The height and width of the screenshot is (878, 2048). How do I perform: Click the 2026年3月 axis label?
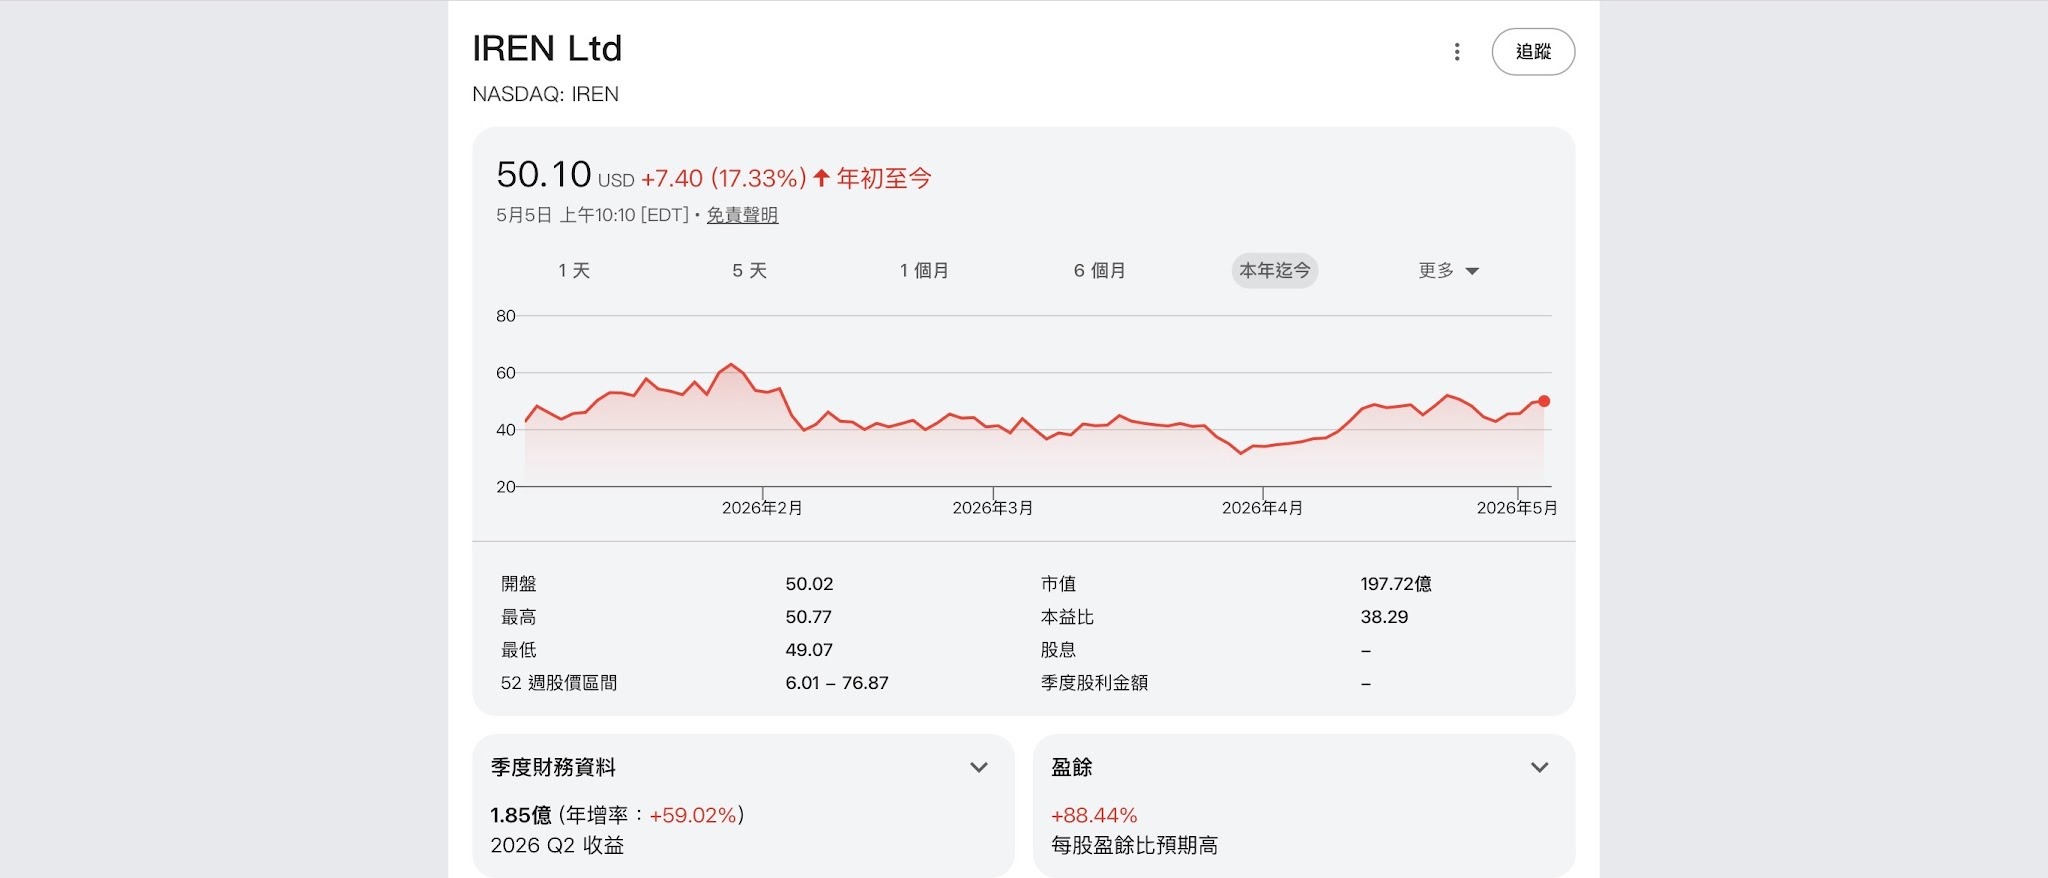pos(992,508)
